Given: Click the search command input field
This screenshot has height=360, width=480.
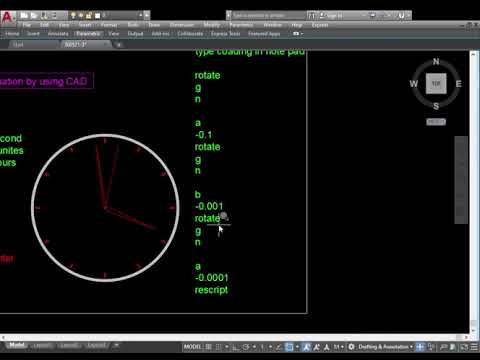Looking at the screenshot, I should 268,15.
